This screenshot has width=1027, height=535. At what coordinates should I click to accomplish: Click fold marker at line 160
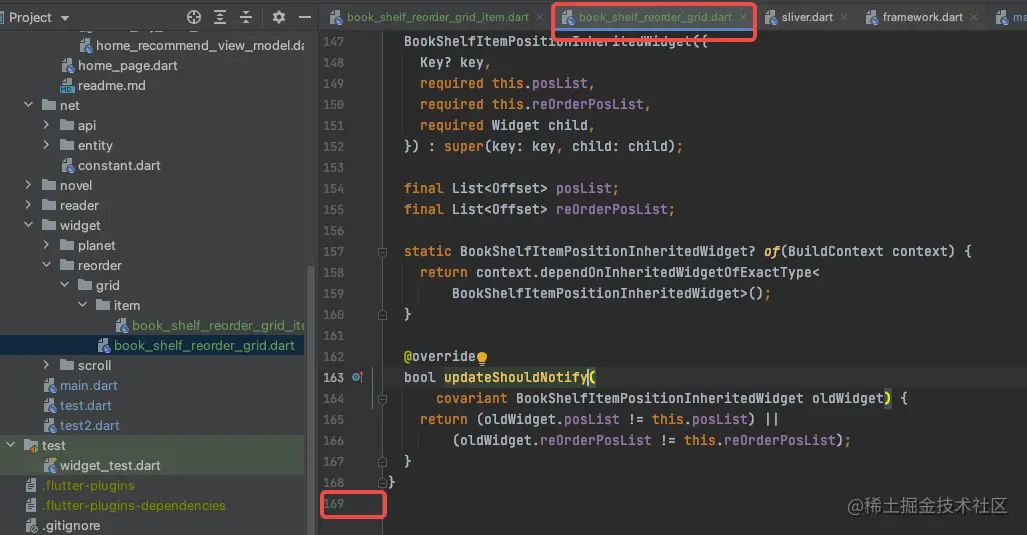(x=383, y=314)
